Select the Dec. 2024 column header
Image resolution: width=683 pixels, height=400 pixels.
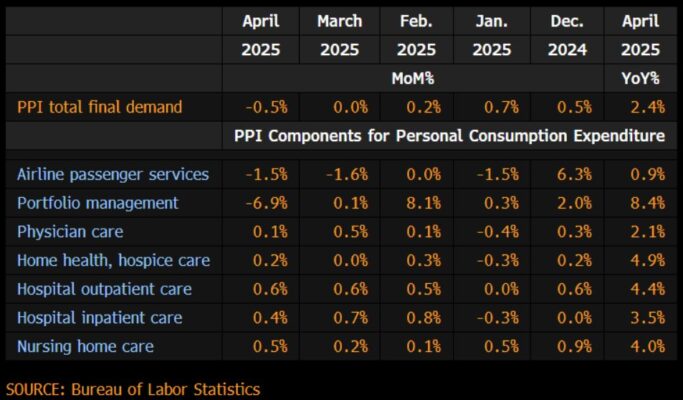click(x=567, y=34)
